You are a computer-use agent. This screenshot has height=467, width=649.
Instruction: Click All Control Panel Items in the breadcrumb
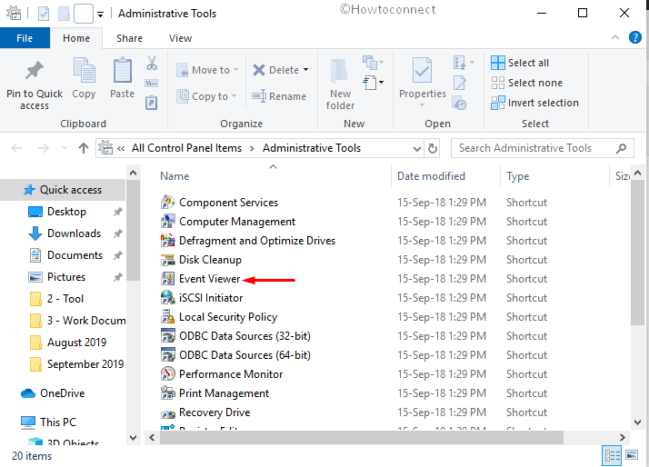click(x=186, y=148)
